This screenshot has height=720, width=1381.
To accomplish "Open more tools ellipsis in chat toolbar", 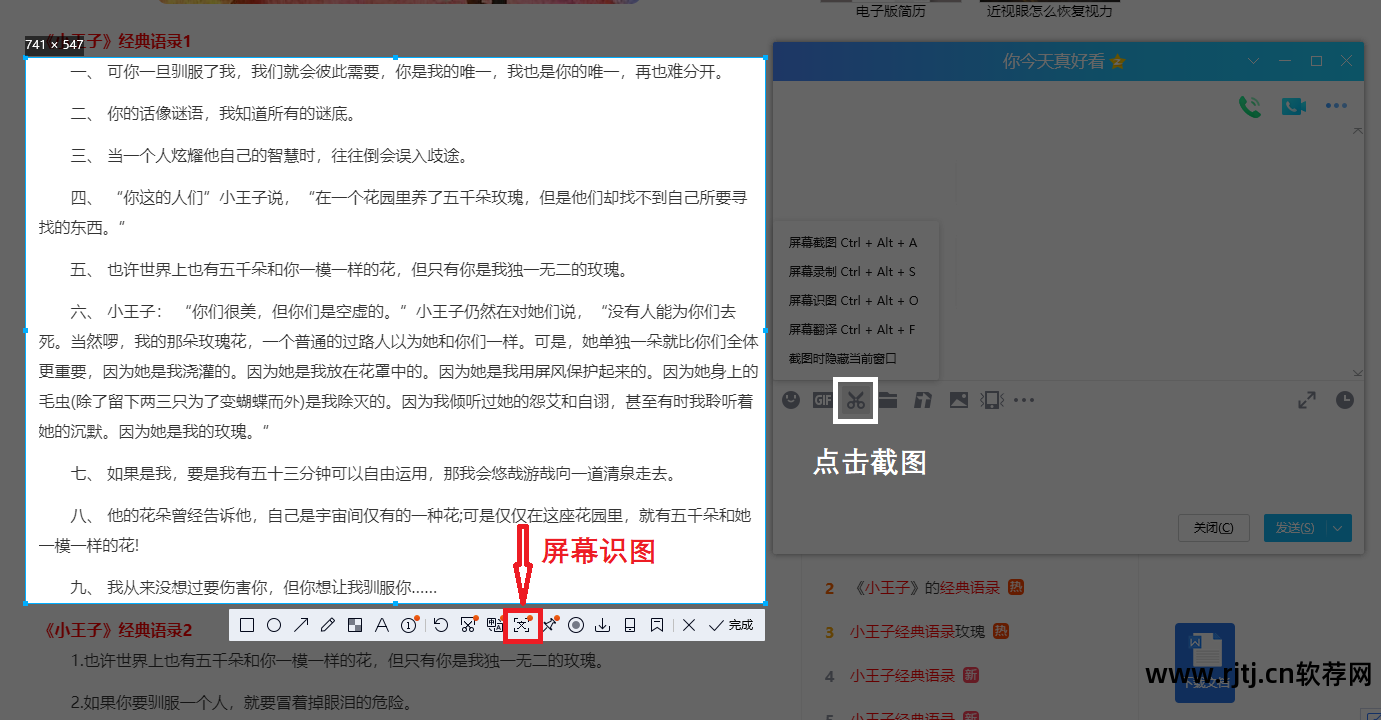I will tap(1024, 400).
